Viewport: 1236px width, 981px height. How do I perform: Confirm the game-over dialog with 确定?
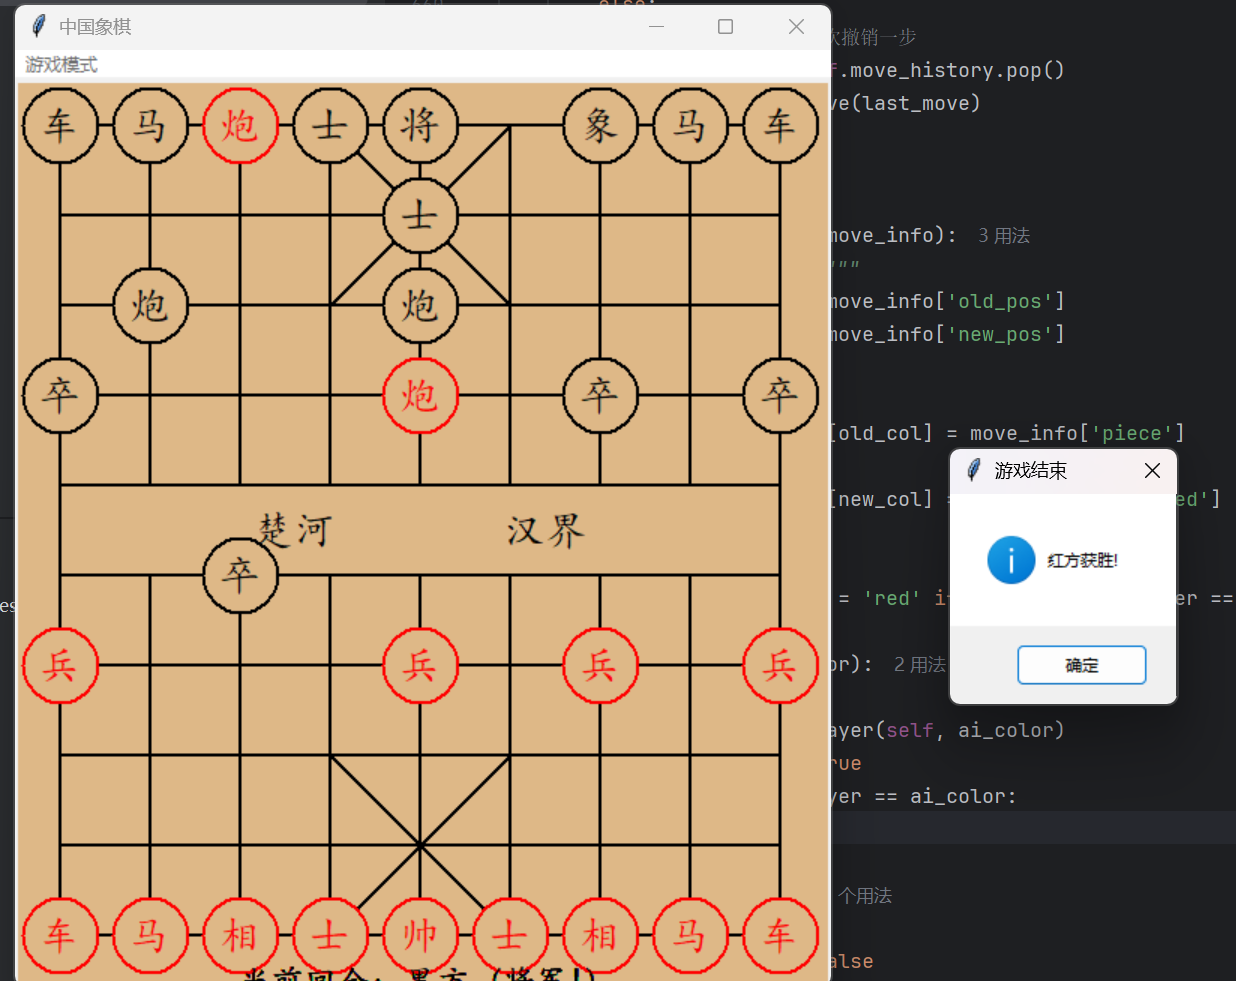point(1082,665)
